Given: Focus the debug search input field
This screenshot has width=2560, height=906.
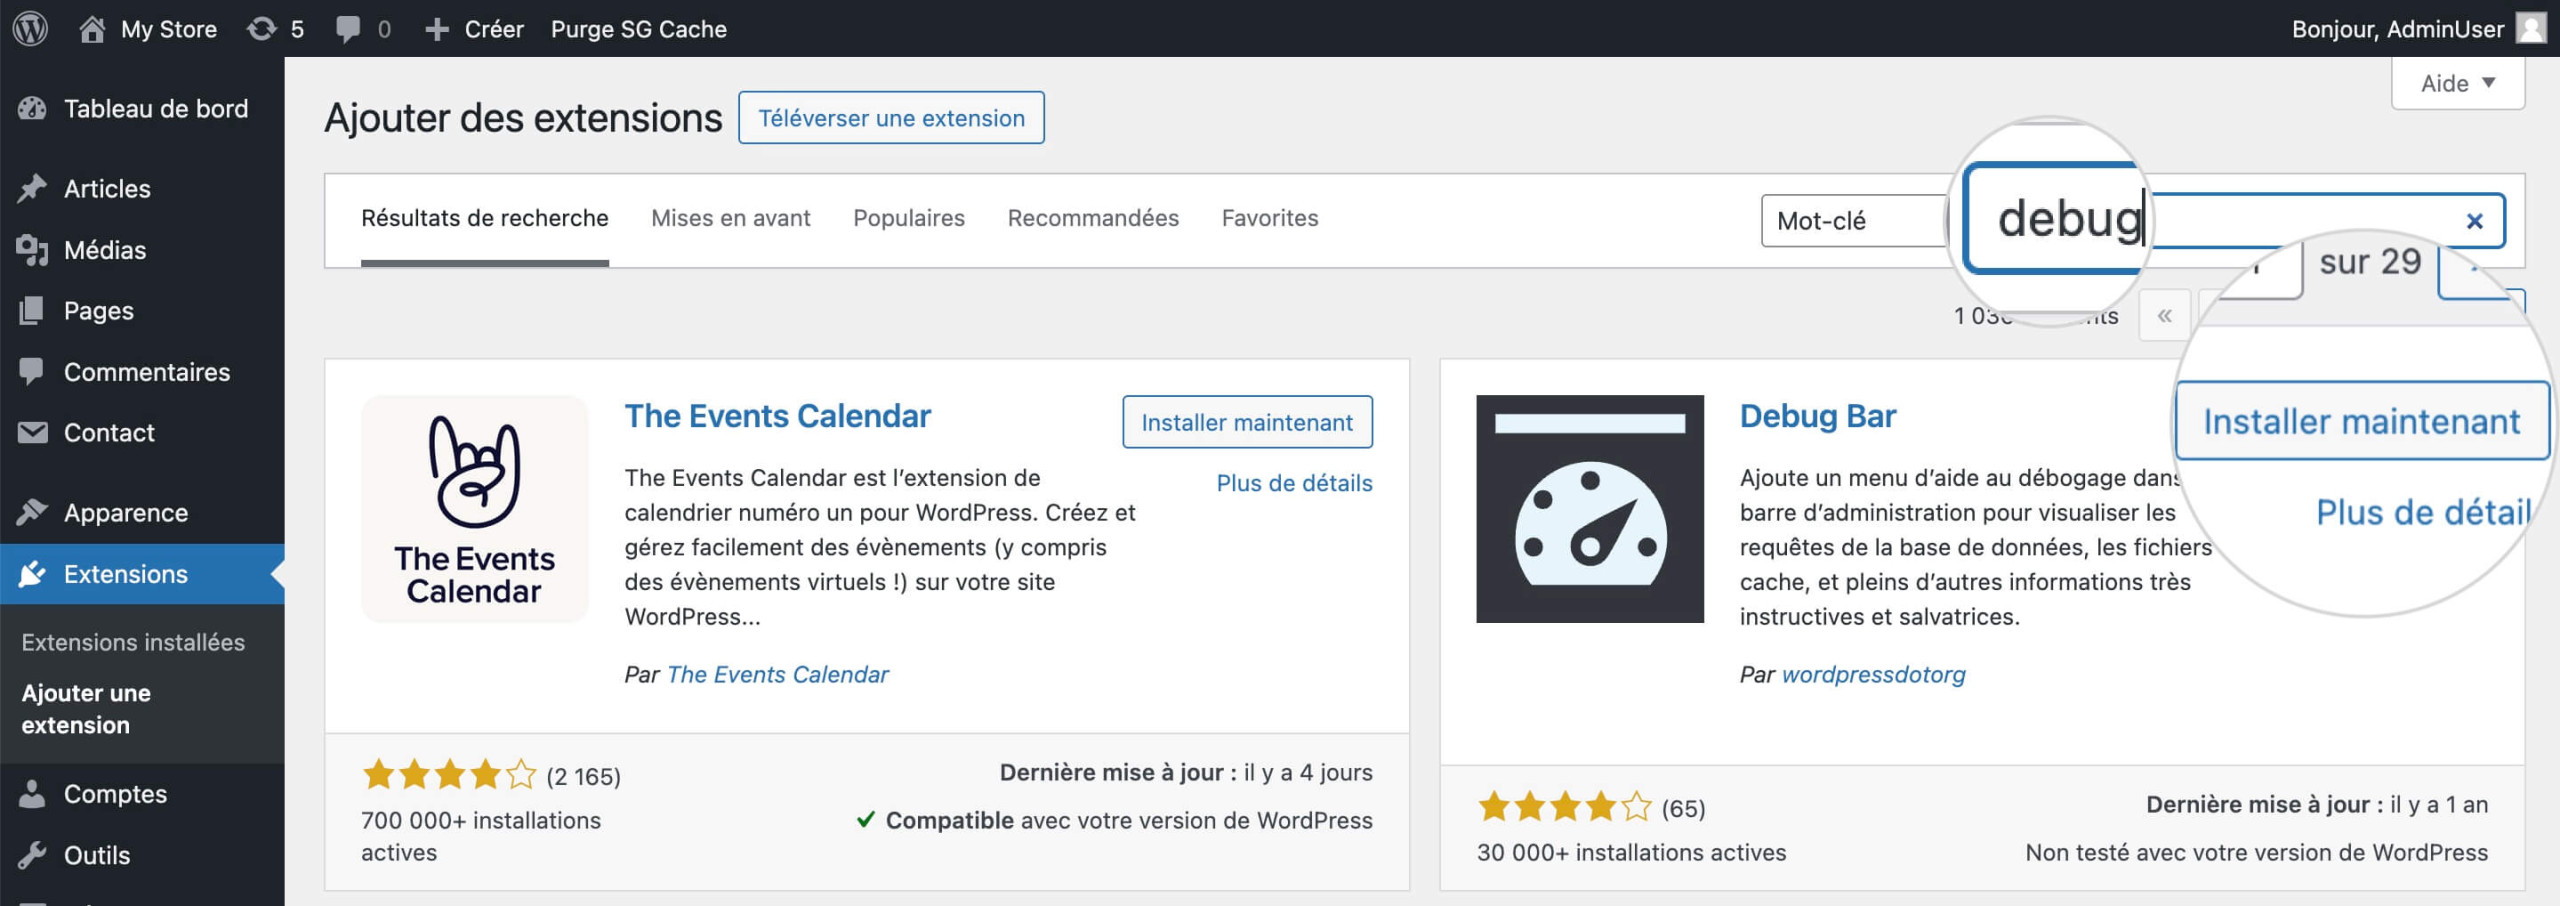Looking at the screenshot, I should (2235, 220).
